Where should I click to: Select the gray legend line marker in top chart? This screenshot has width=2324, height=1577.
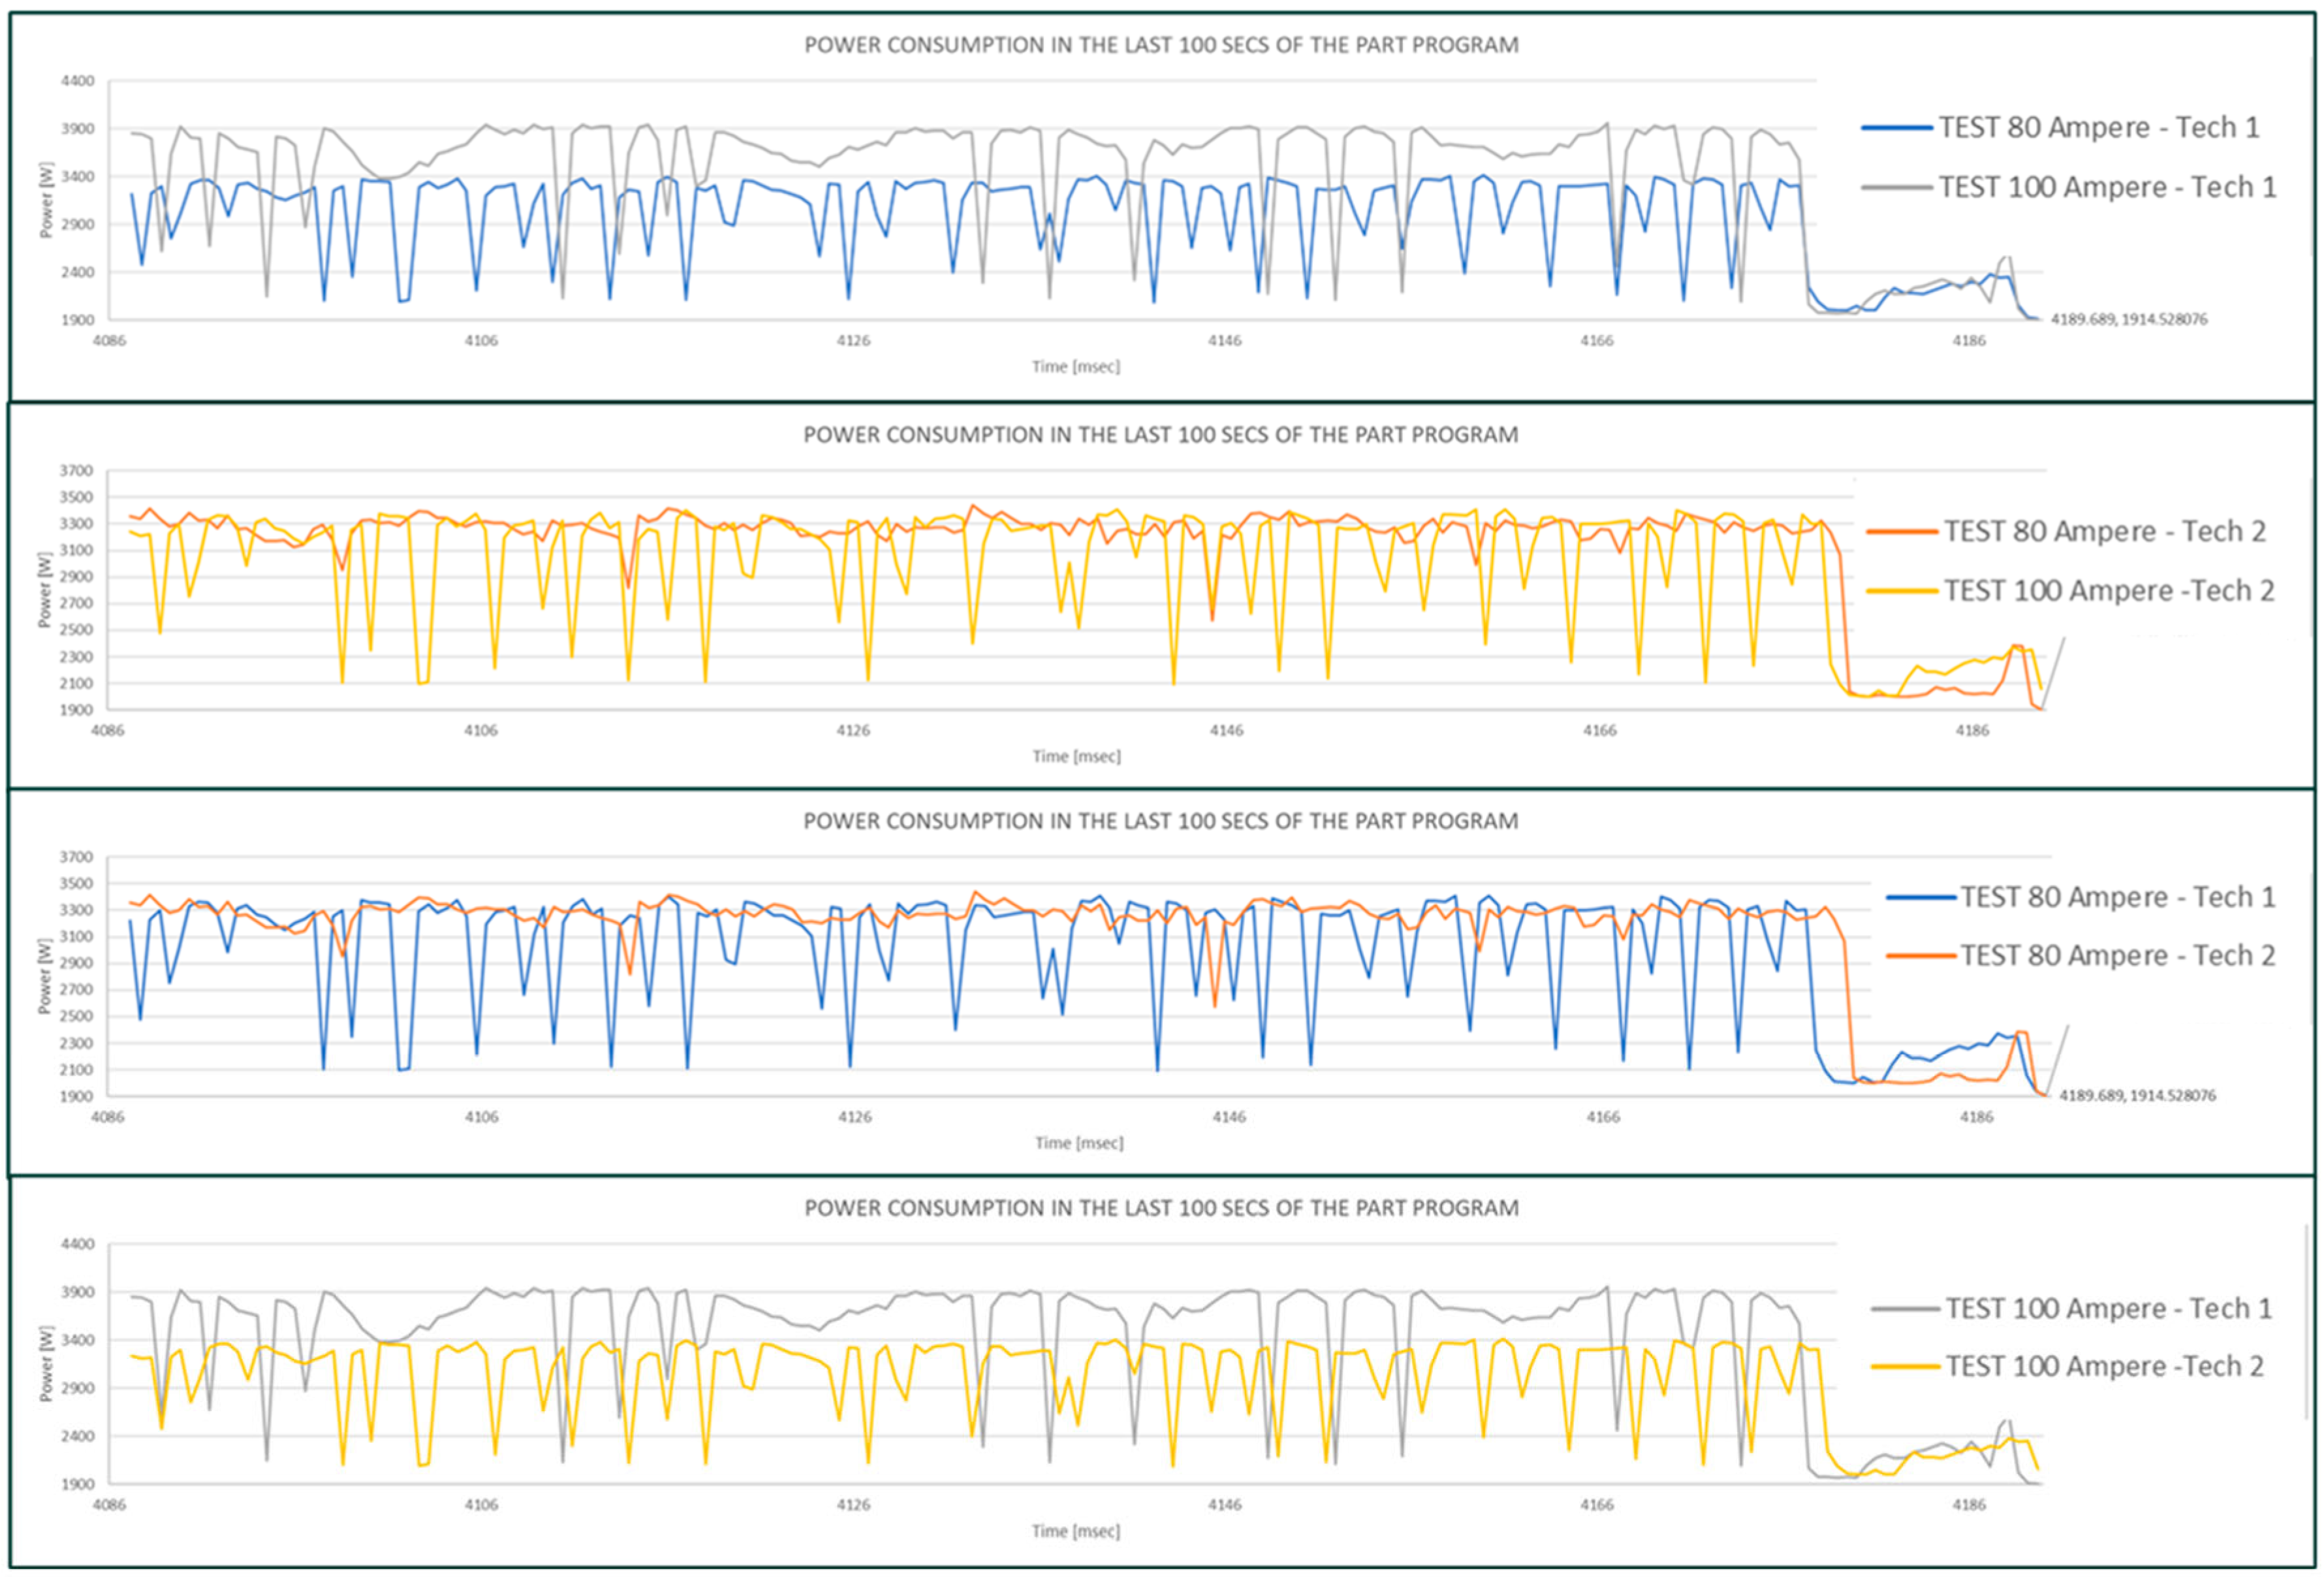tap(1897, 187)
